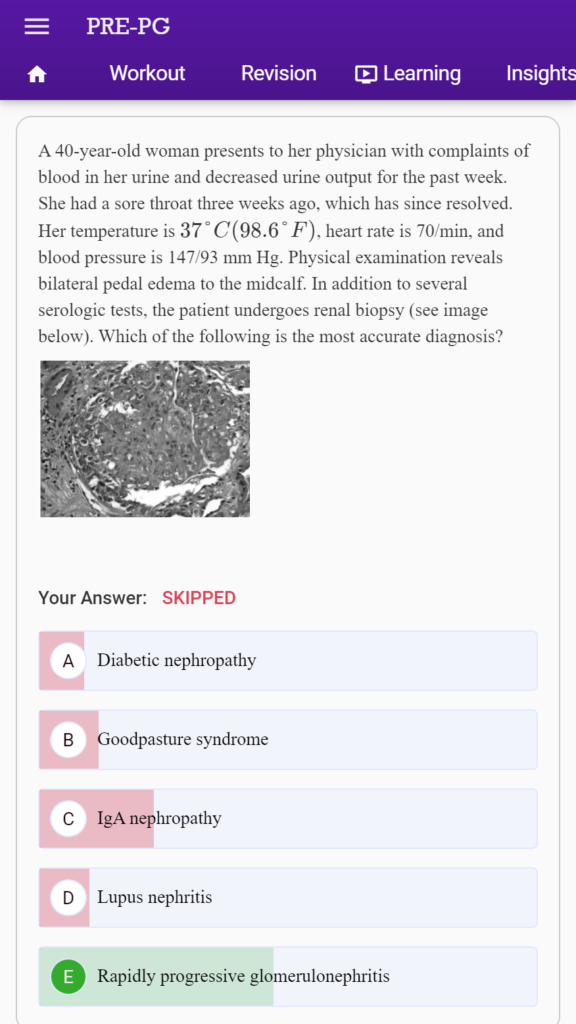576x1024 pixels.
Task: Click the green E answer circle
Action: pyautogui.click(x=69, y=977)
